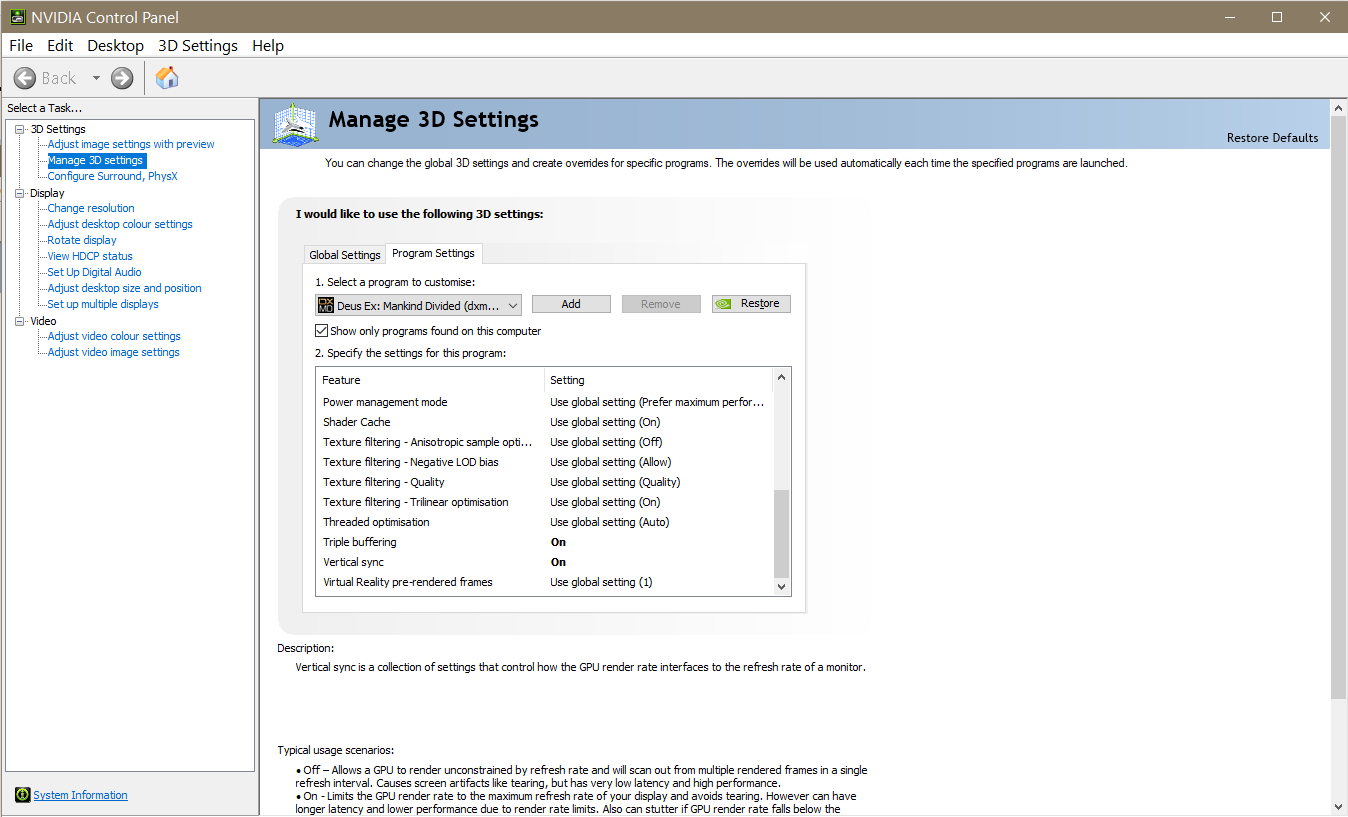
Task: Select the Trilinear optimisation row
Action: (x=545, y=502)
